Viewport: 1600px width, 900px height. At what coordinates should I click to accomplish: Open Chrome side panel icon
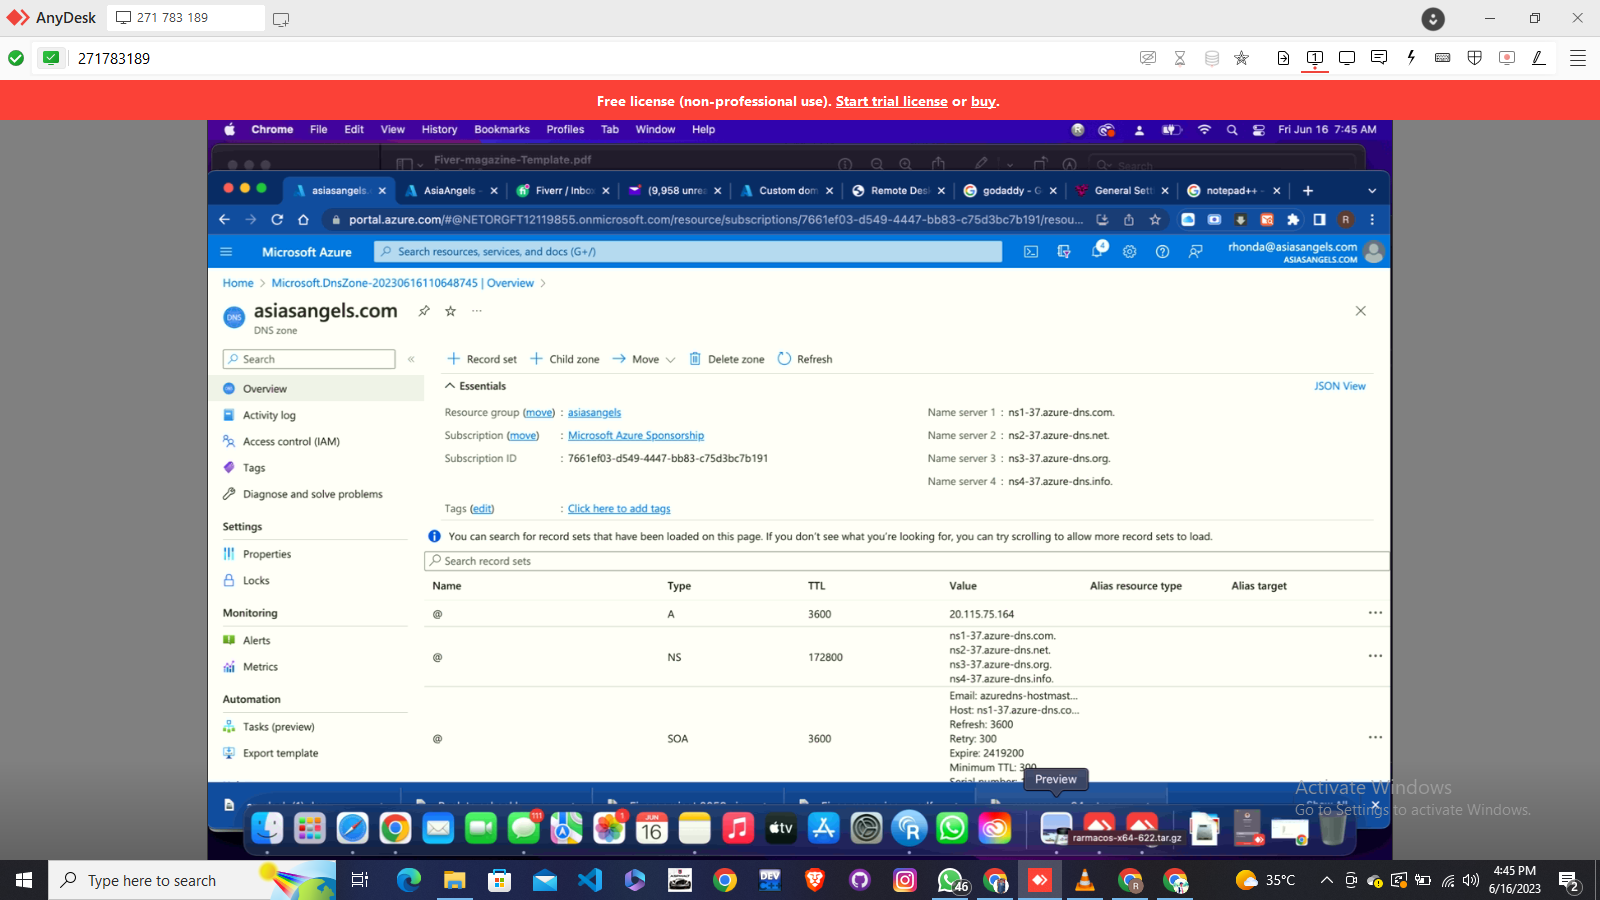pyautogui.click(x=1319, y=219)
